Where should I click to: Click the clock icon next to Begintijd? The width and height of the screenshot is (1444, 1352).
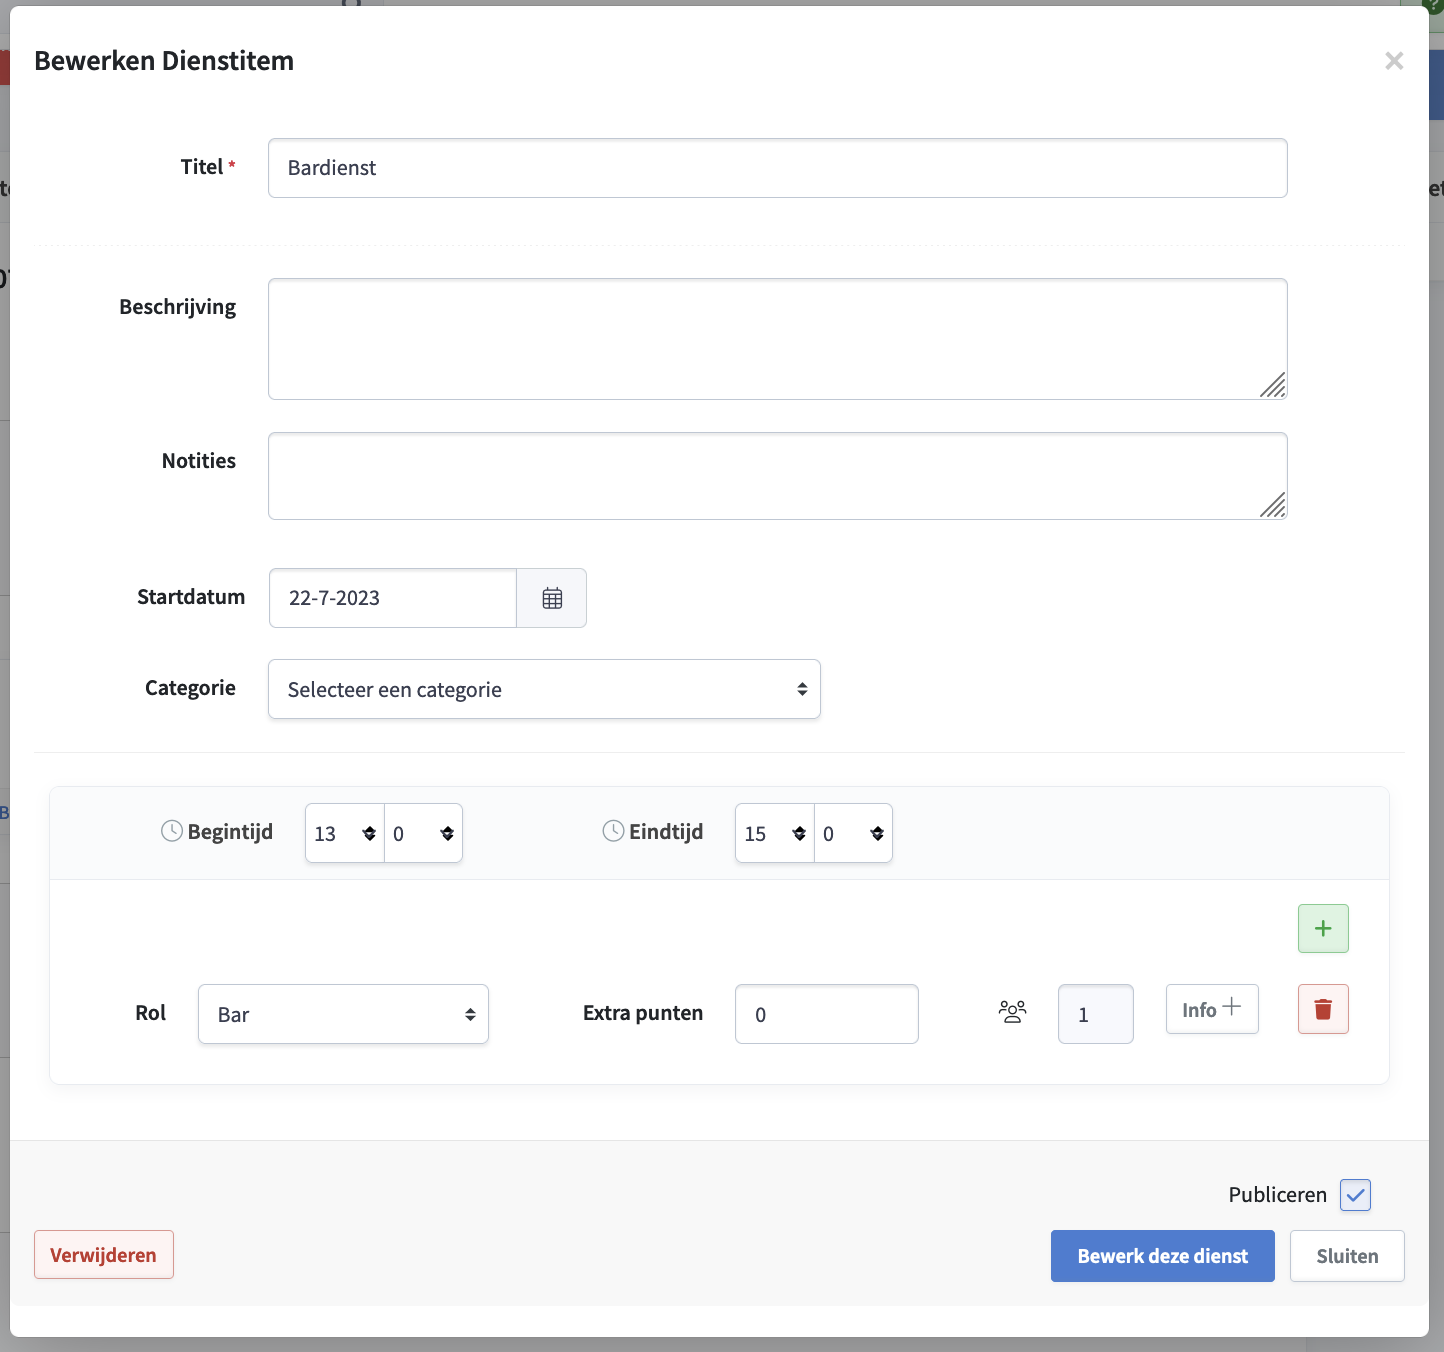pyautogui.click(x=171, y=830)
